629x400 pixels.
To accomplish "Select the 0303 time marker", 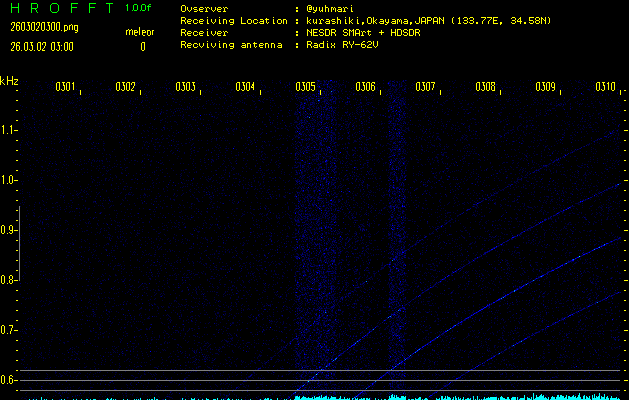I will click(185, 87).
